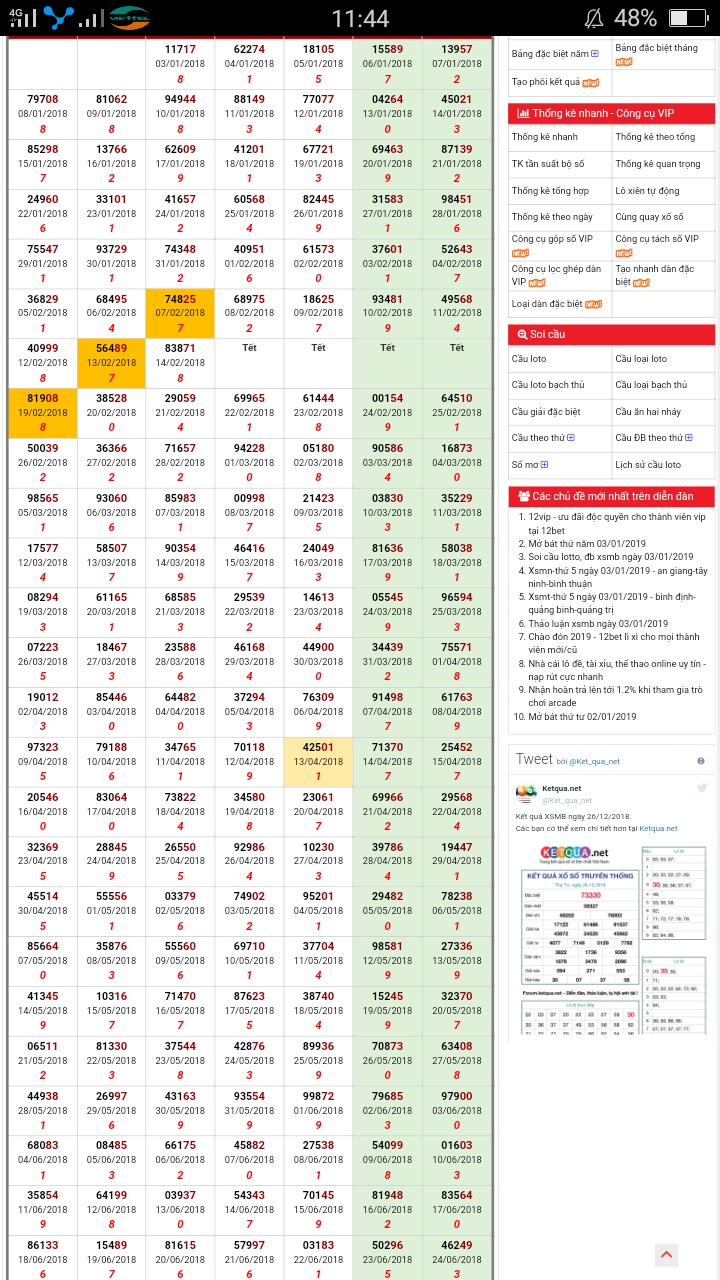Open the Ketqua.net avatar in the tweet
Screen dimensions: 720x1280
(526, 794)
